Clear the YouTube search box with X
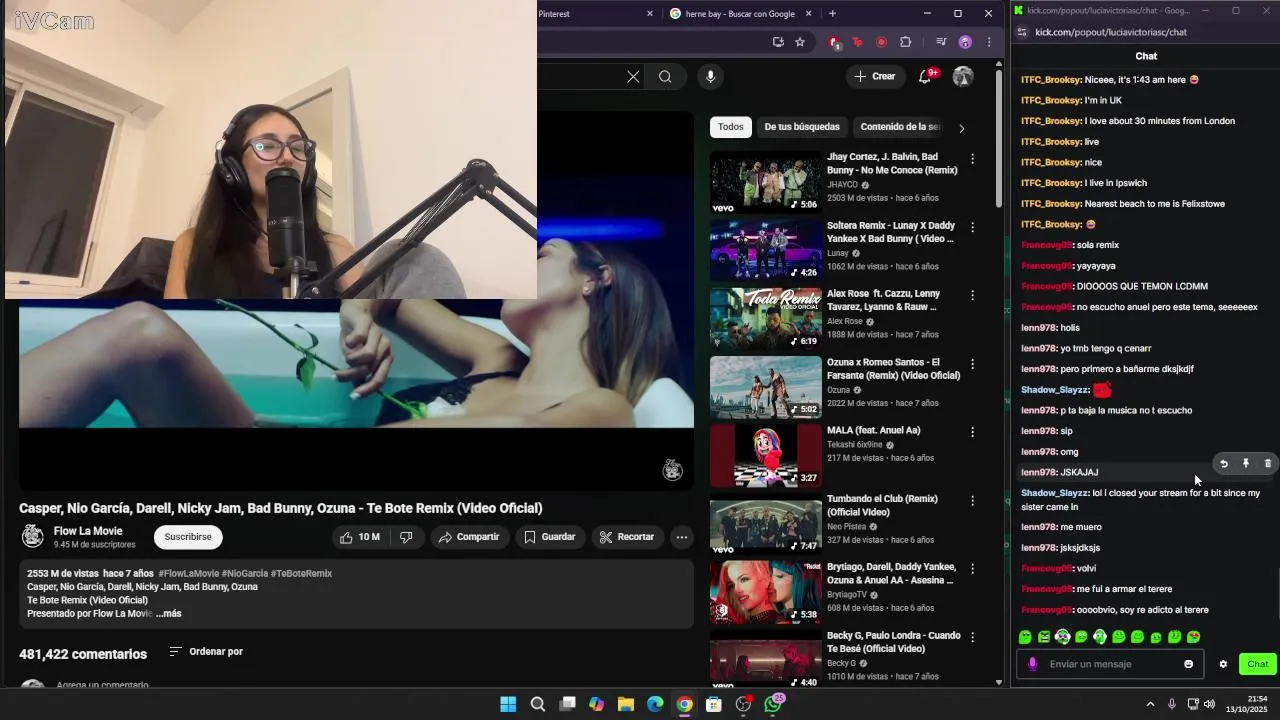This screenshot has height=720, width=1280. click(633, 77)
